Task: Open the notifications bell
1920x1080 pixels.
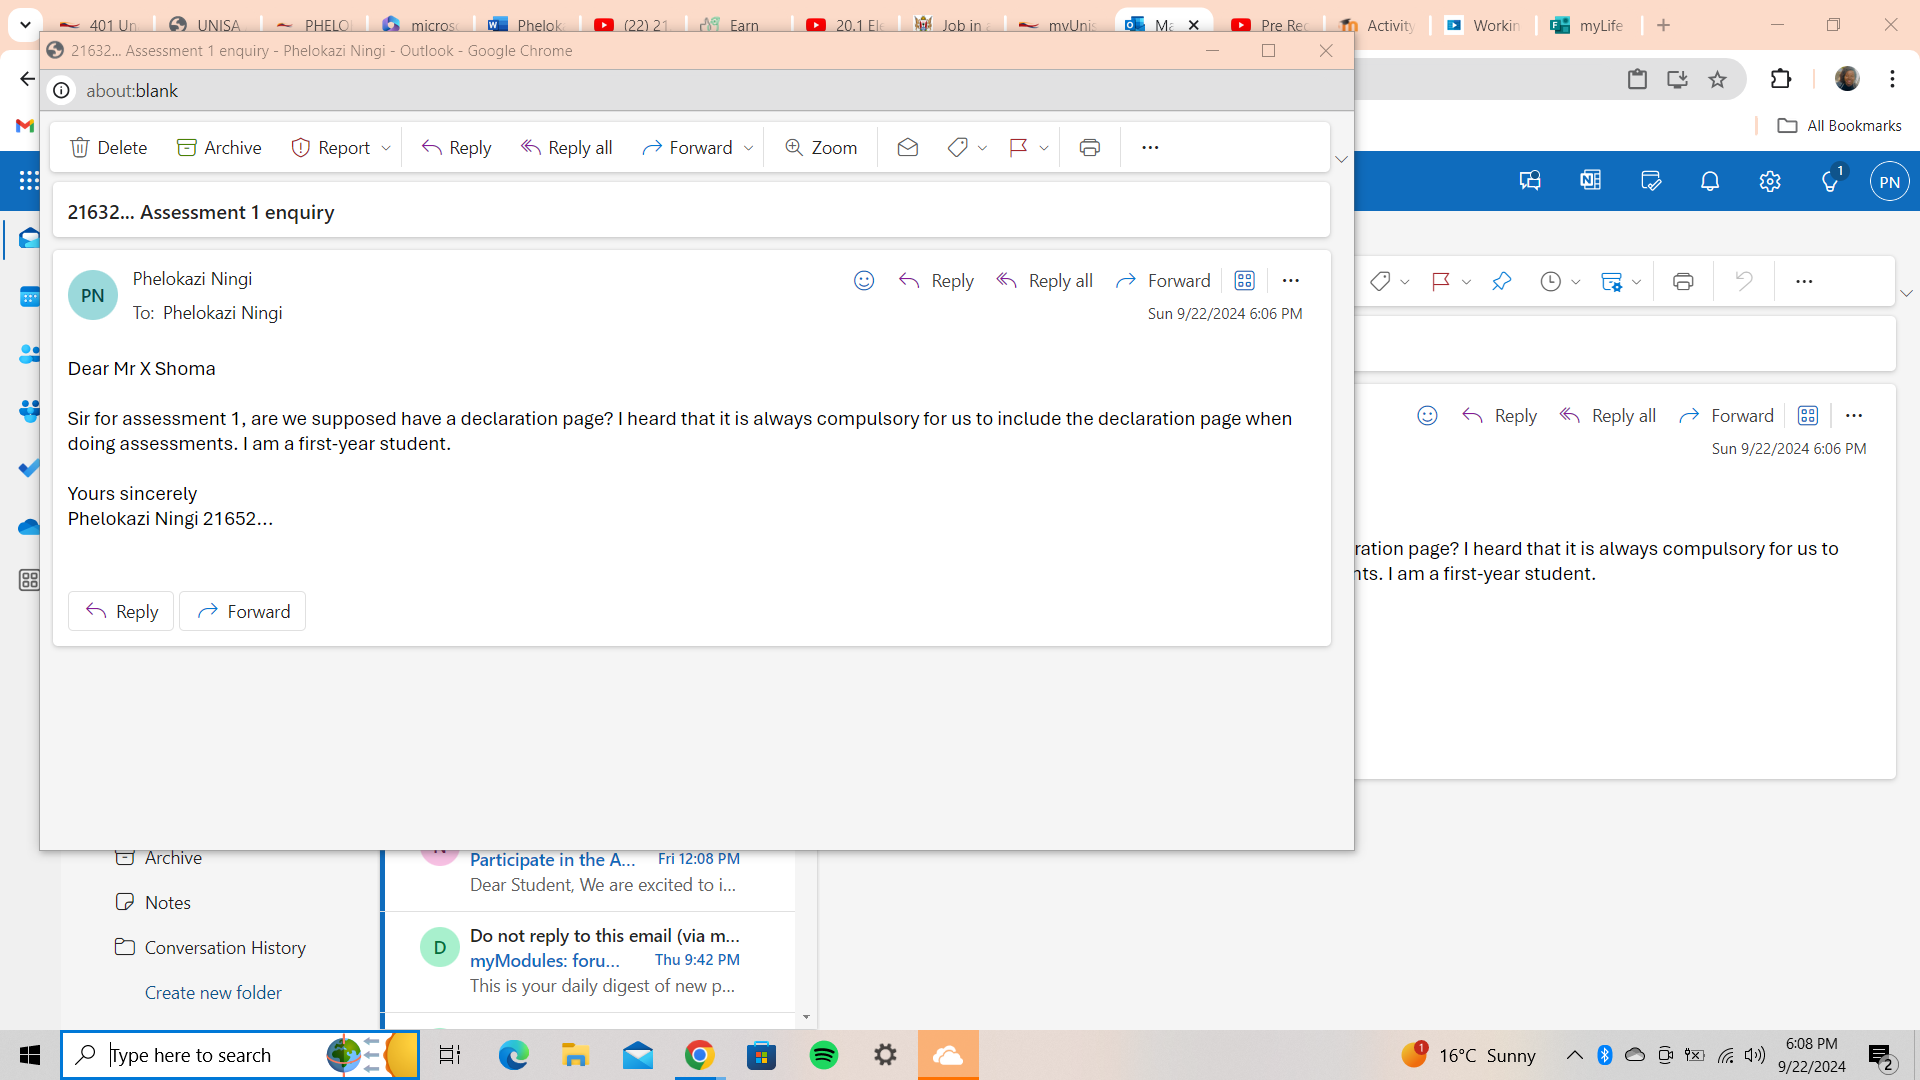Action: pyautogui.click(x=1710, y=181)
